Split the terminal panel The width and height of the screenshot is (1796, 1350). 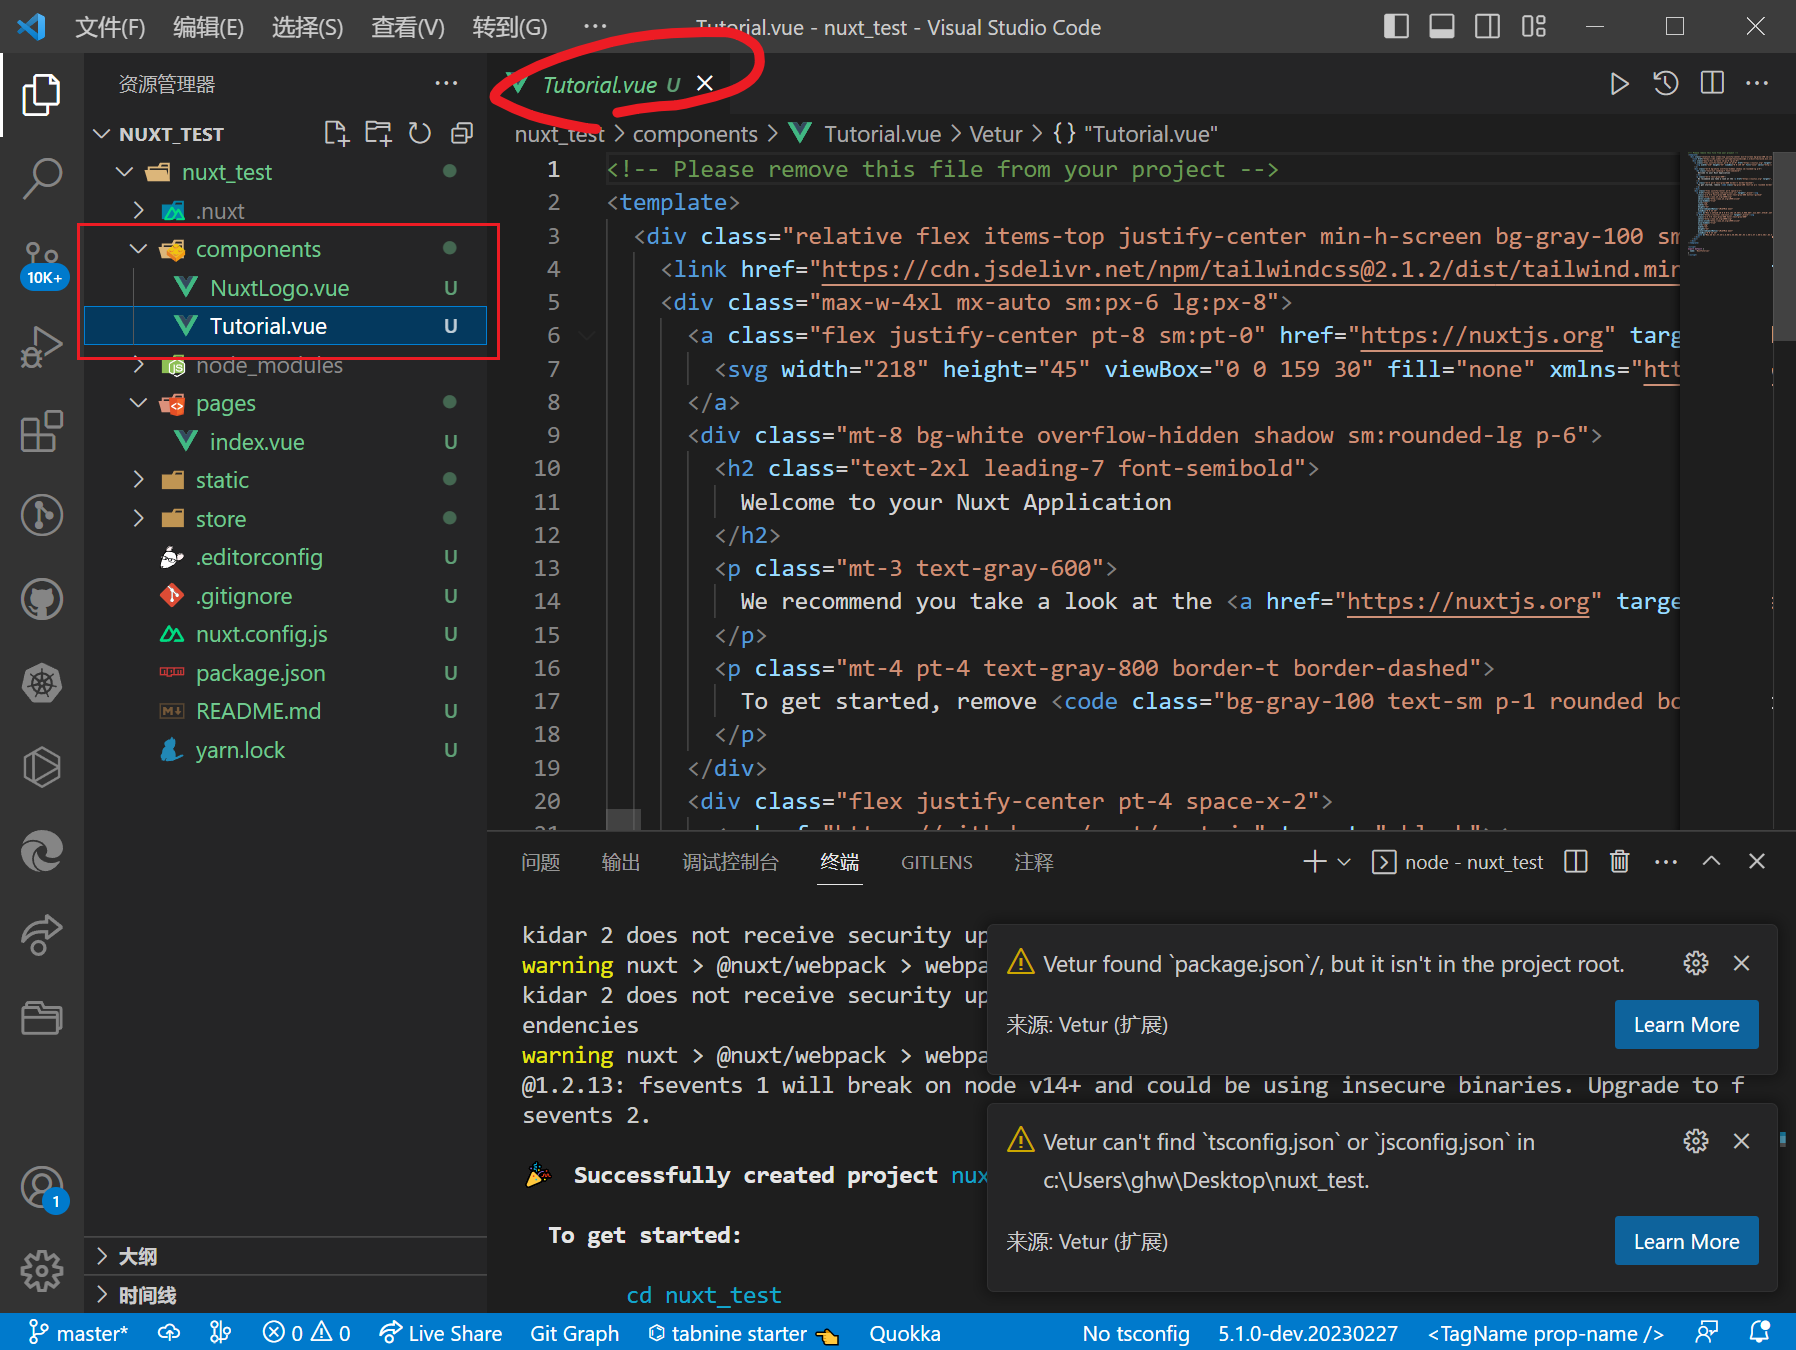[x=1576, y=861]
